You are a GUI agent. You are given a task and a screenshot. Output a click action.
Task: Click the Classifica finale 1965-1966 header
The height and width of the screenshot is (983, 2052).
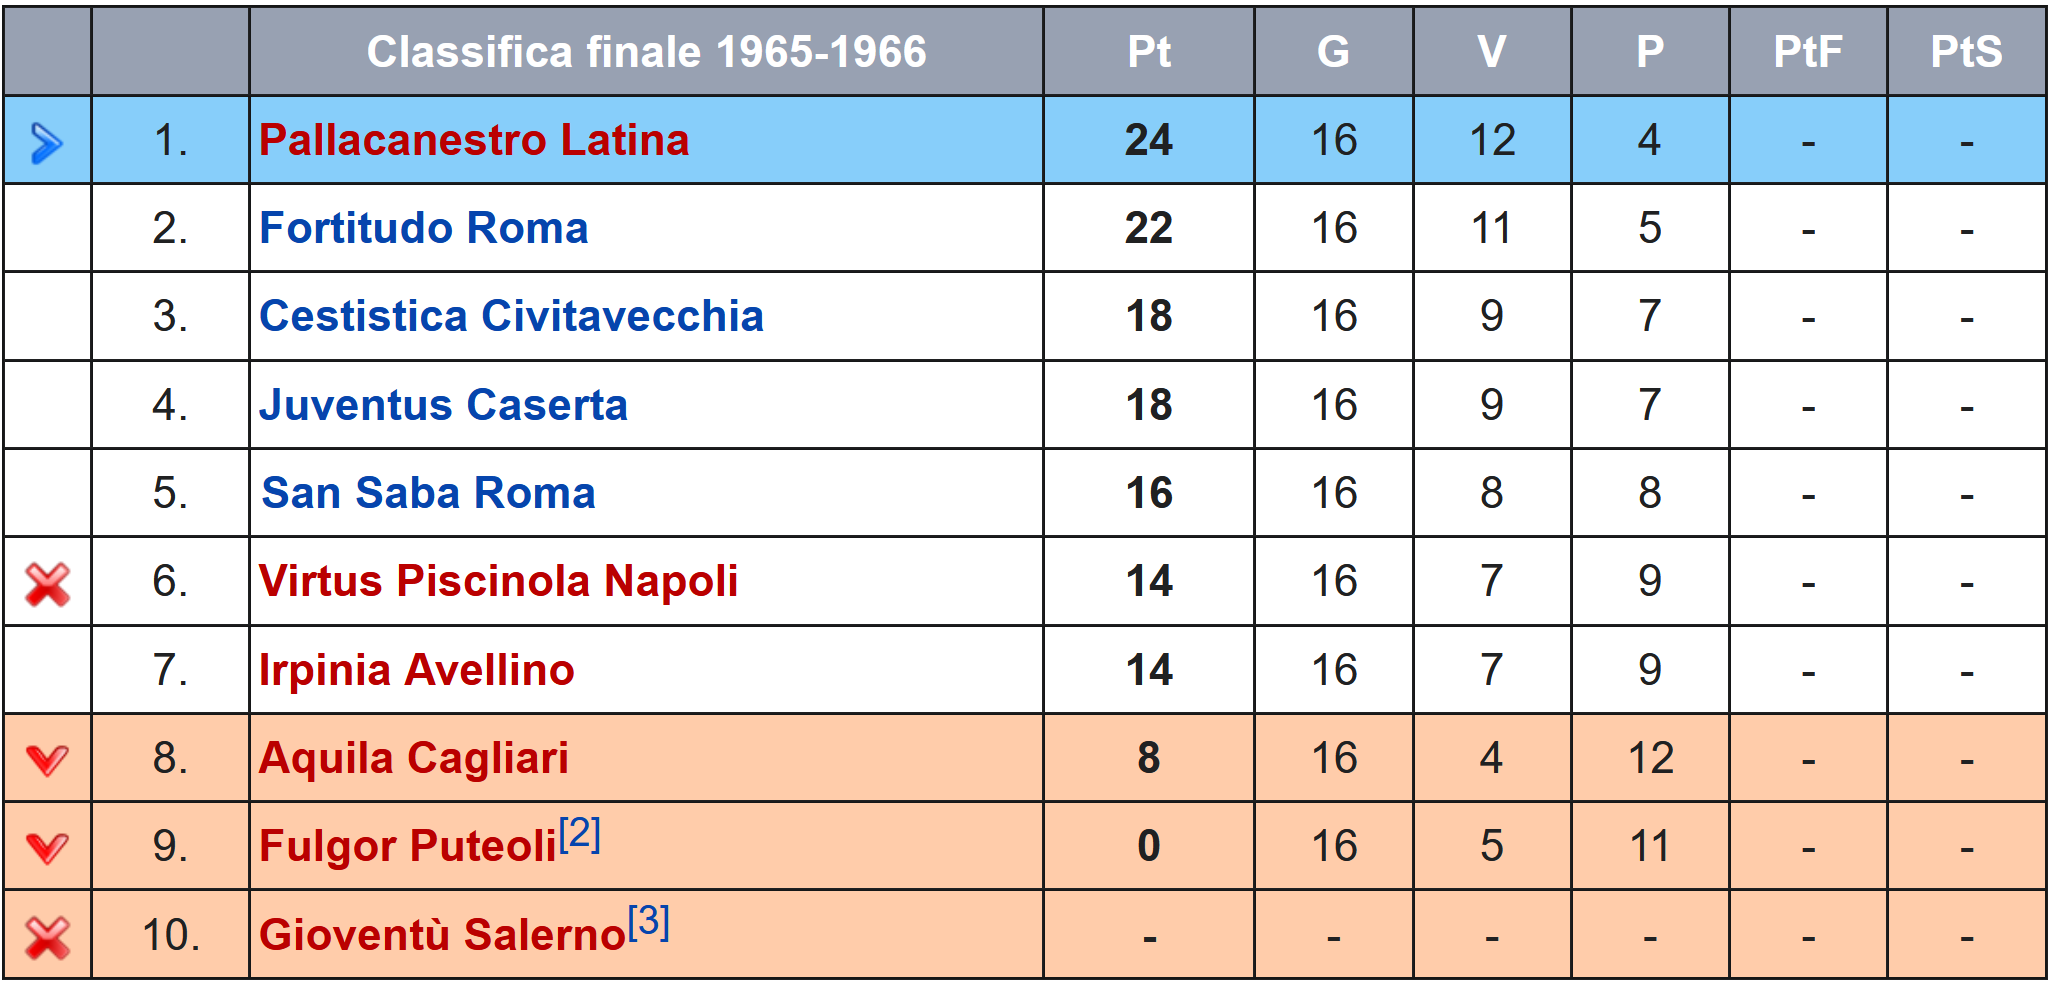coord(646,52)
